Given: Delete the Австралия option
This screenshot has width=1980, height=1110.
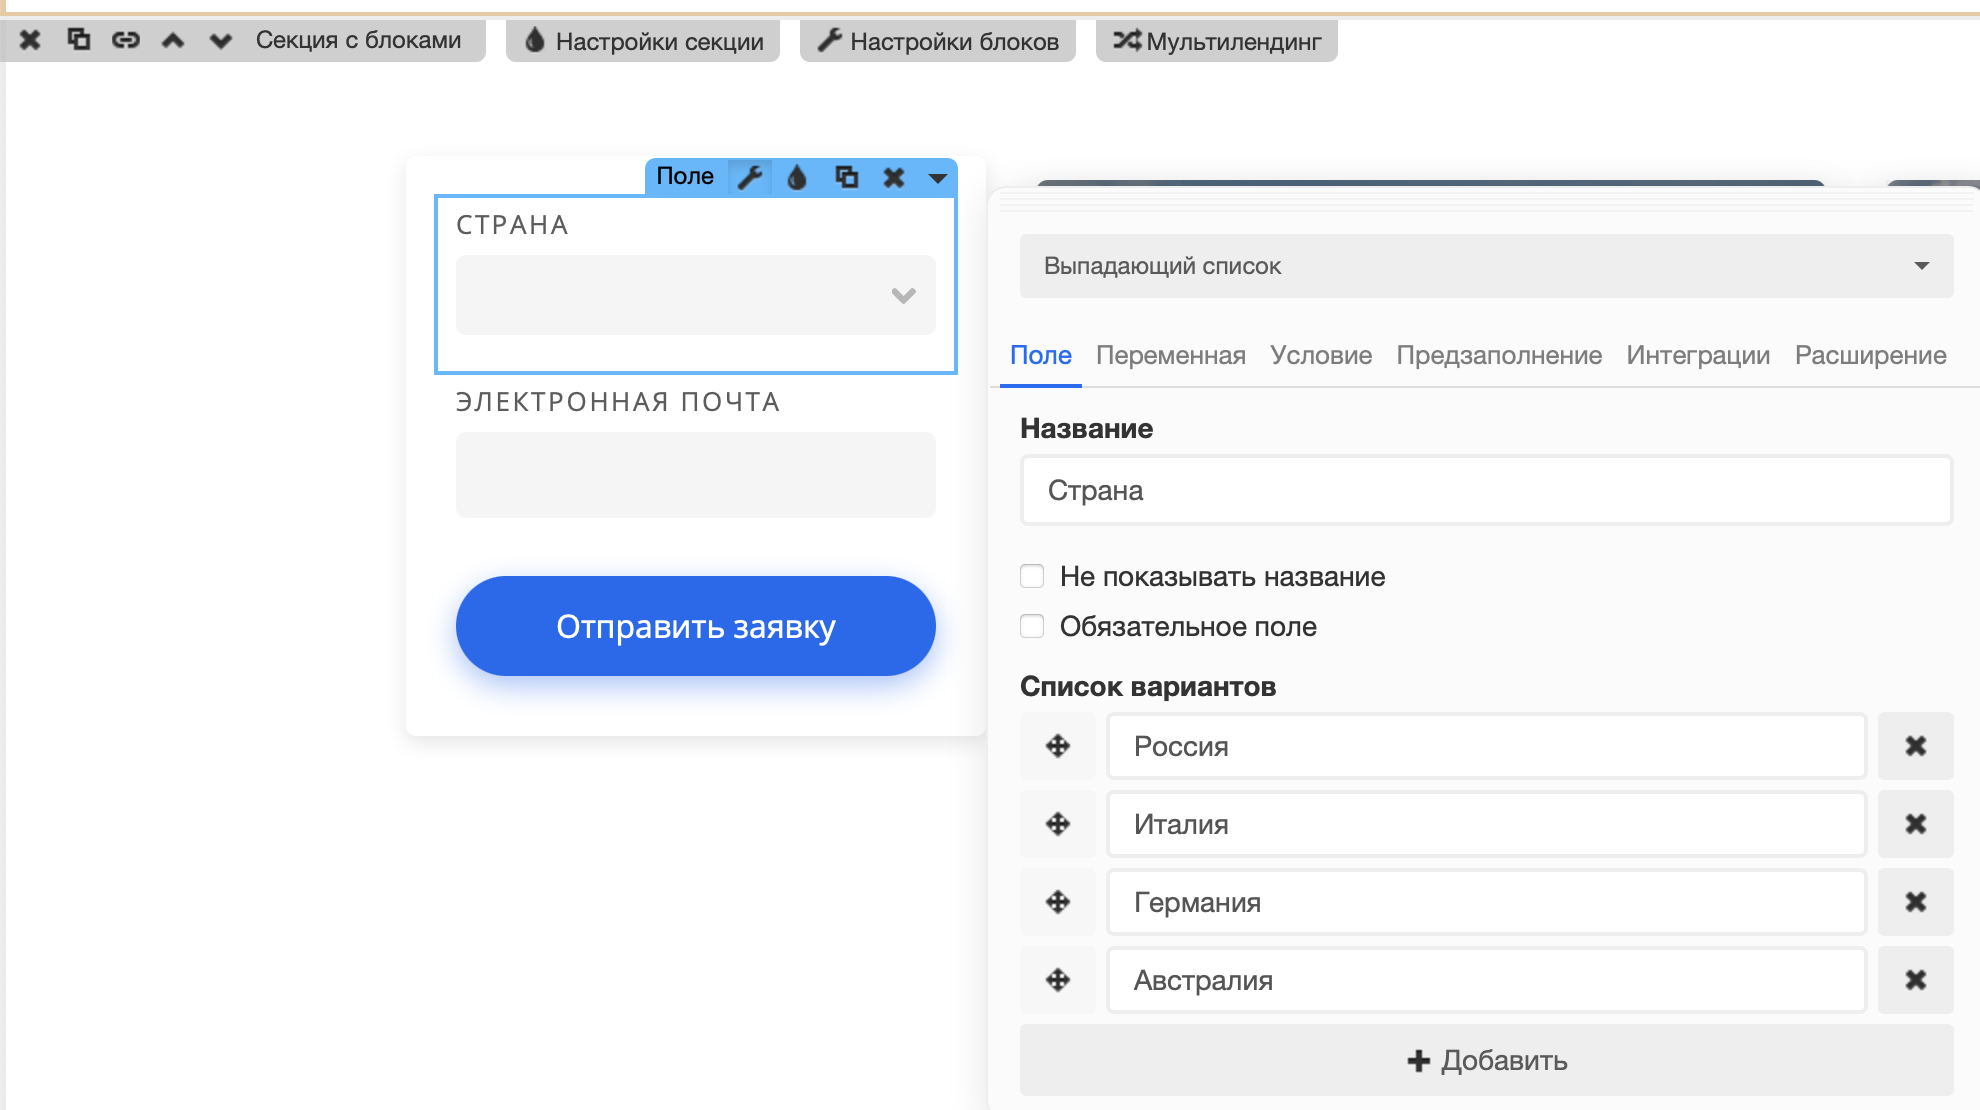Looking at the screenshot, I should [x=1916, y=980].
